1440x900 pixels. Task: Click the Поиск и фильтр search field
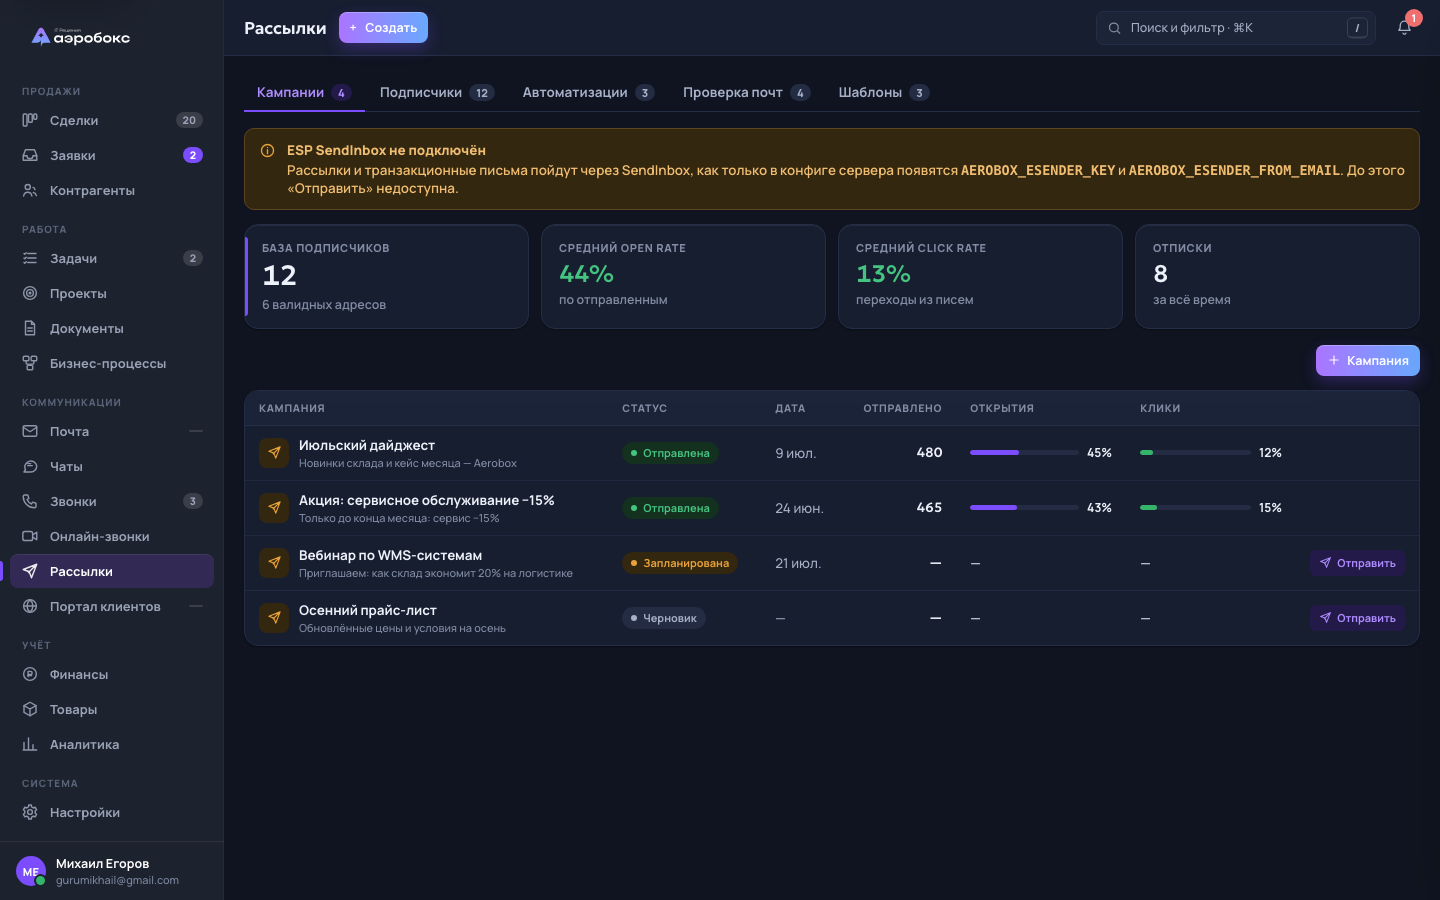(1235, 28)
